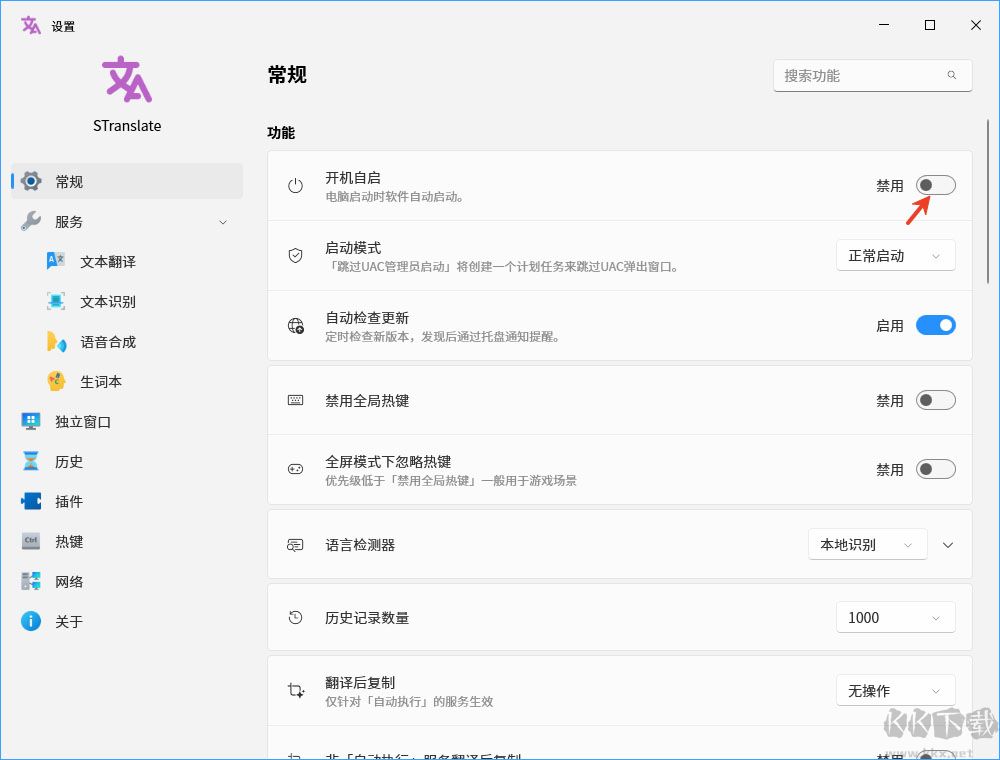Open the 翻译后复制 无操作 dropdown
Viewport: 1000px width, 760px height.
click(895, 691)
